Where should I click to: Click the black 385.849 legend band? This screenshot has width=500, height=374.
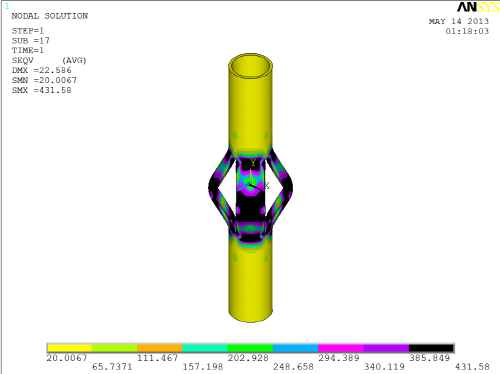pyautogui.click(x=432, y=348)
